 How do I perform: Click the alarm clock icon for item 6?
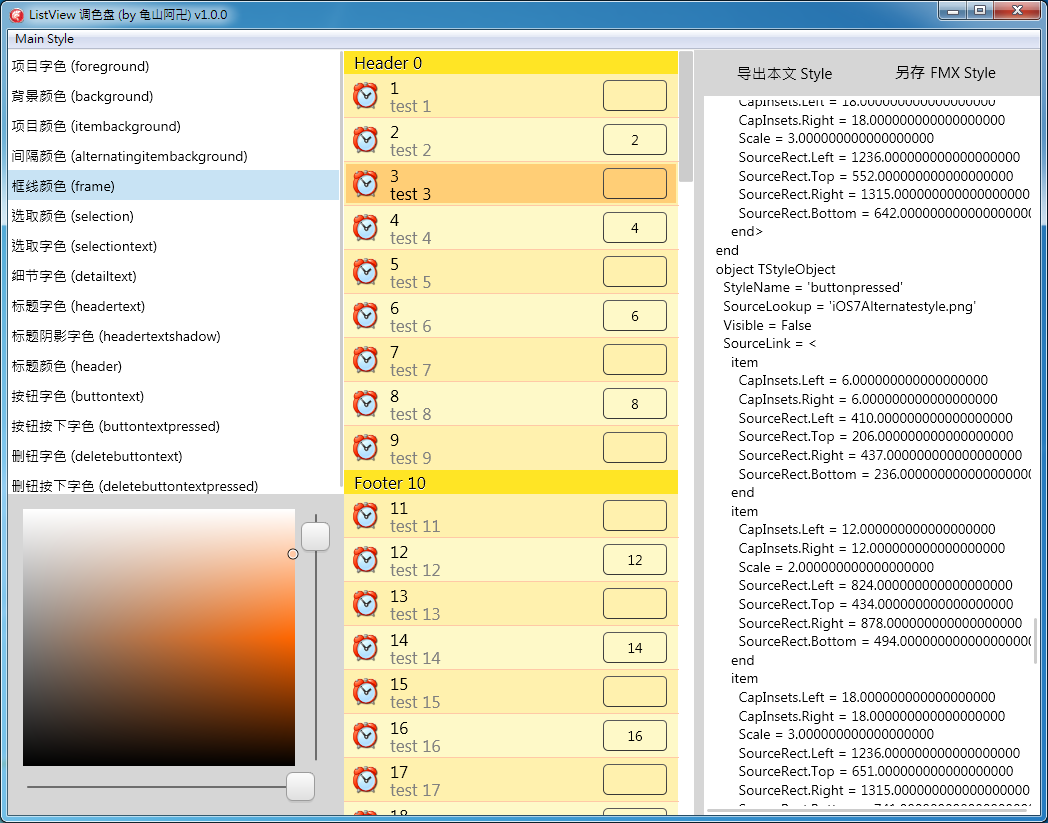pos(366,316)
